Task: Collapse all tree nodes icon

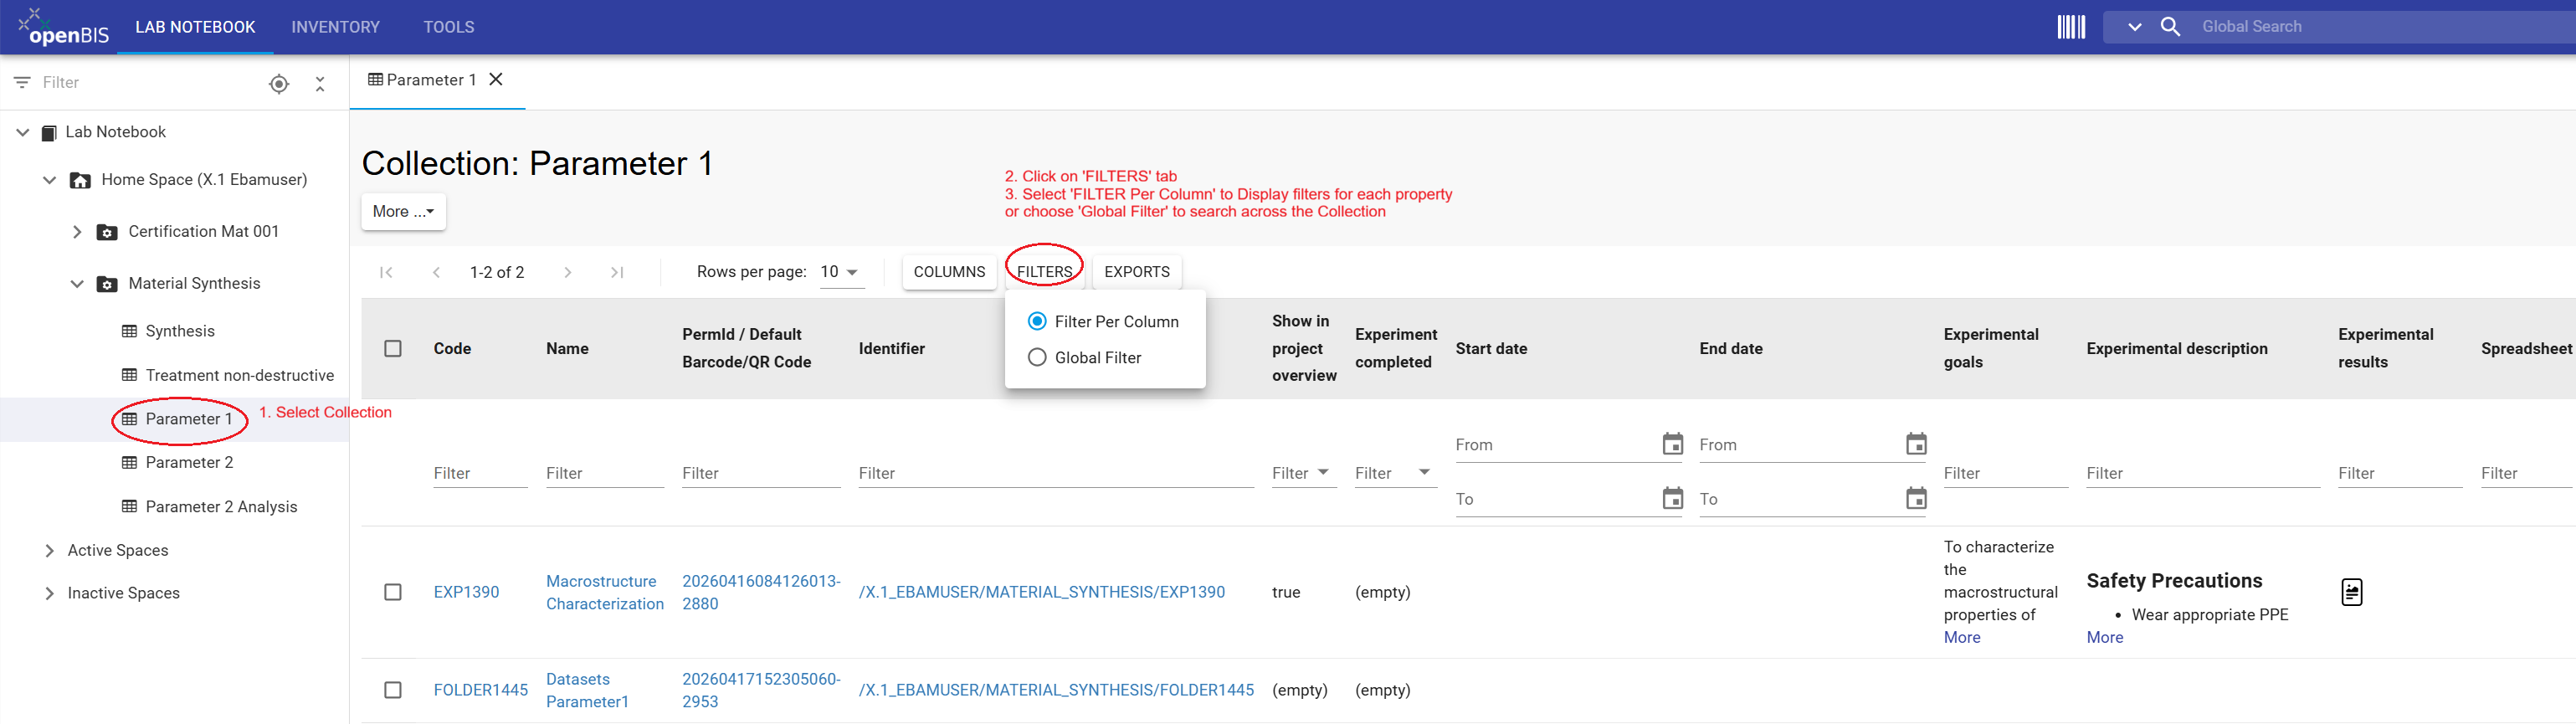Action: [320, 84]
